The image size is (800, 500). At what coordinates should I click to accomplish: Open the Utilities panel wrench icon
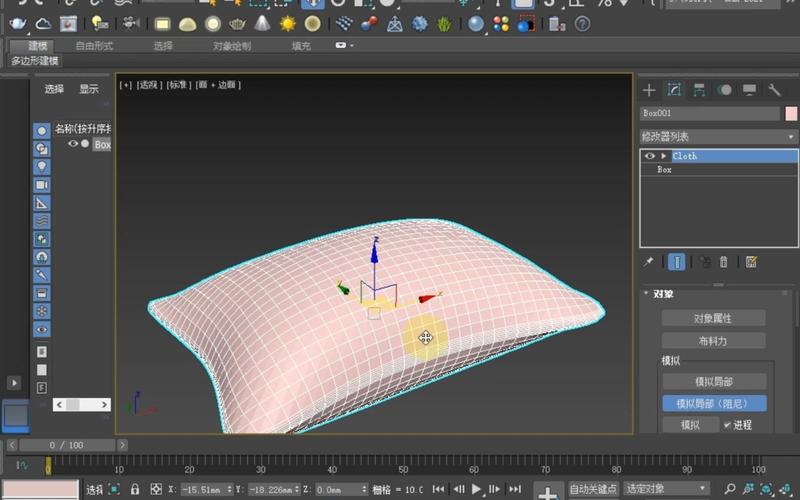(774, 90)
